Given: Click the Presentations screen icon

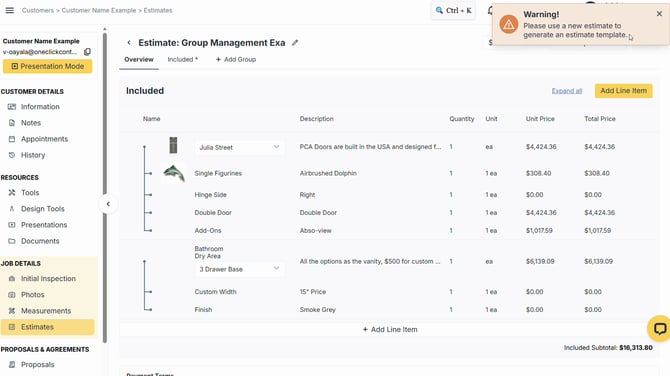Looking at the screenshot, I should click(12, 225).
